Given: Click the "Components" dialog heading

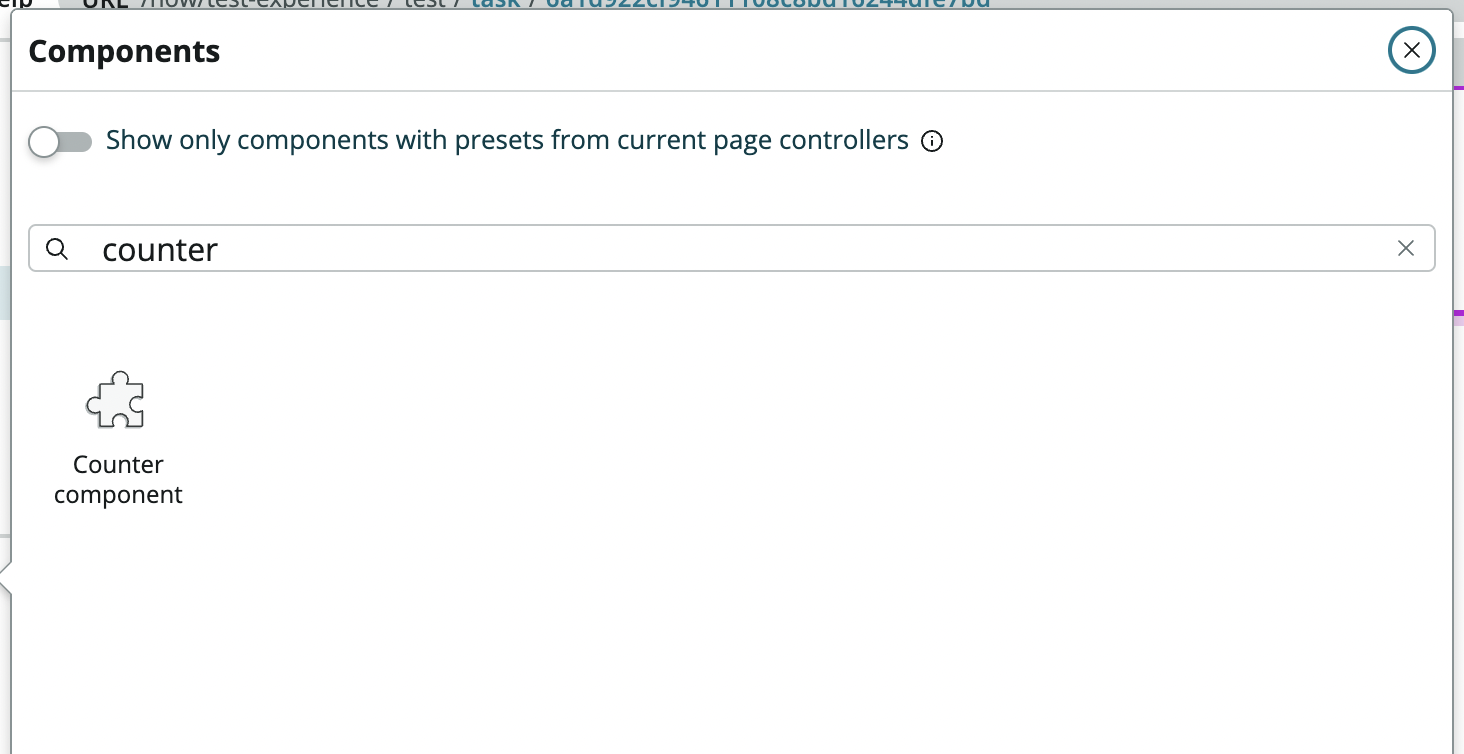Looking at the screenshot, I should [x=124, y=52].
